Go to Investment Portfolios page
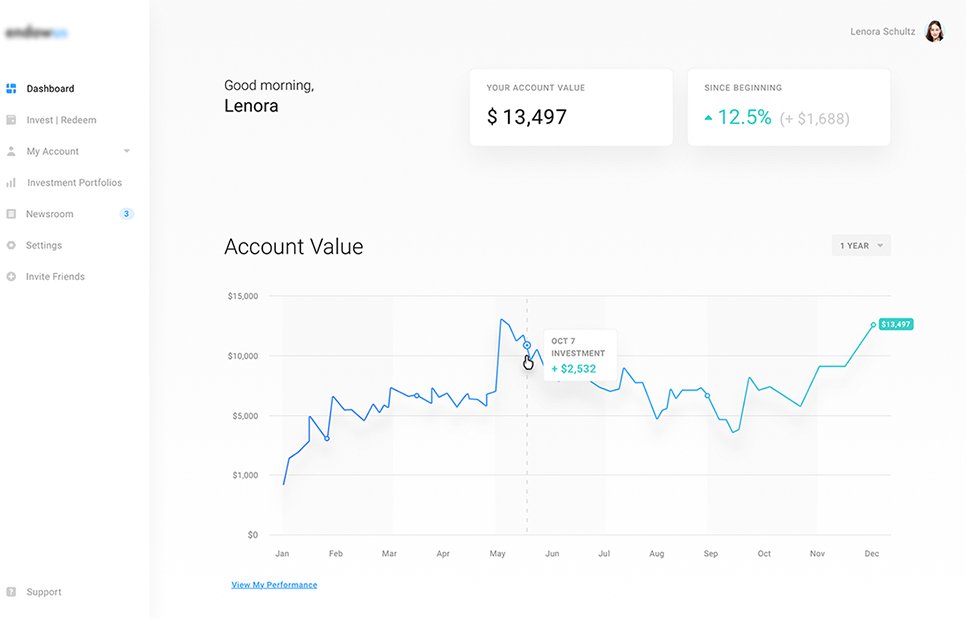This screenshot has width=966, height=619. pyautogui.click(x=74, y=183)
